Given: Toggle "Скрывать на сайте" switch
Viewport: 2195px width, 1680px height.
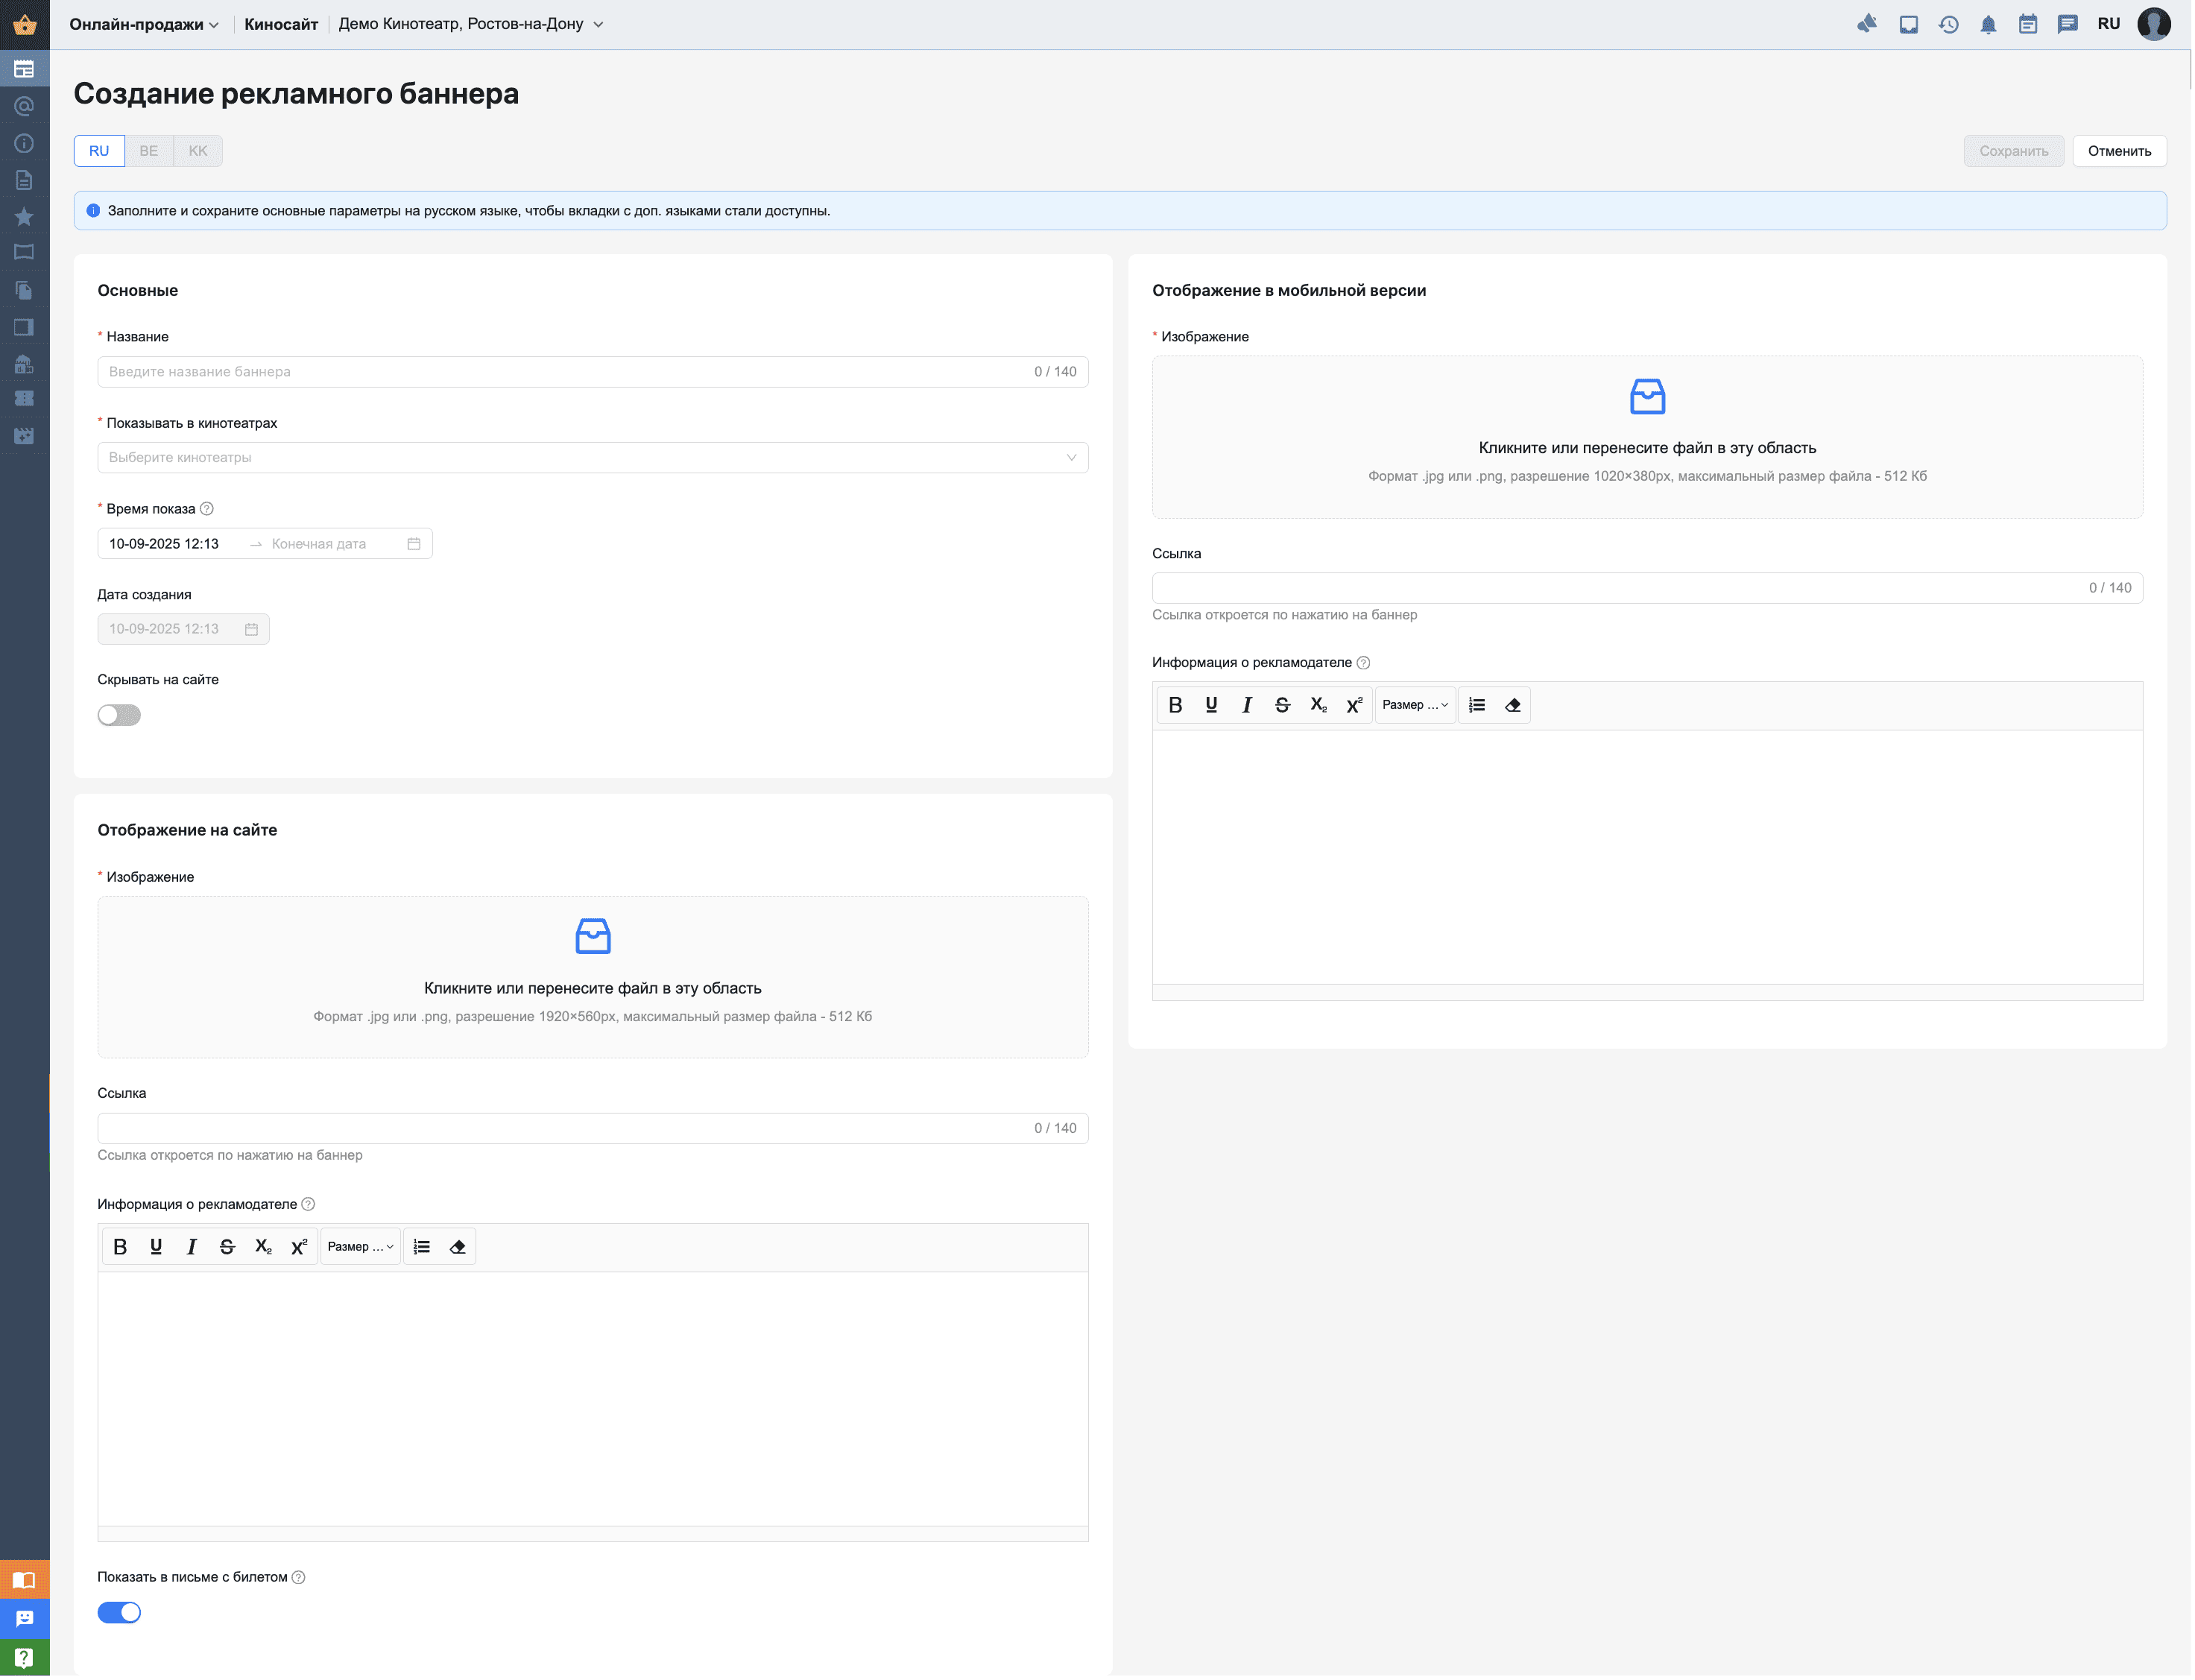Looking at the screenshot, I should [119, 716].
